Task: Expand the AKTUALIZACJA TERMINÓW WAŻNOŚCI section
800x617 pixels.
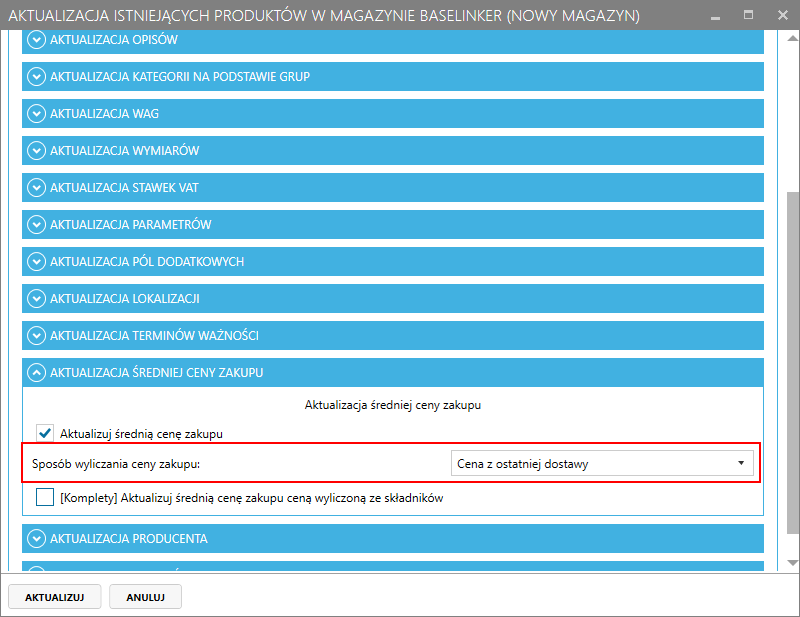Action: pyautogui.click(x=393, y=335)
